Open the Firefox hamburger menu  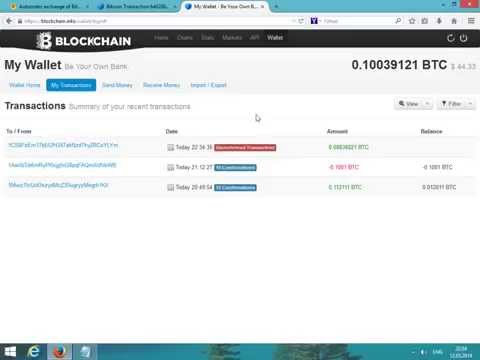[471, 21]
